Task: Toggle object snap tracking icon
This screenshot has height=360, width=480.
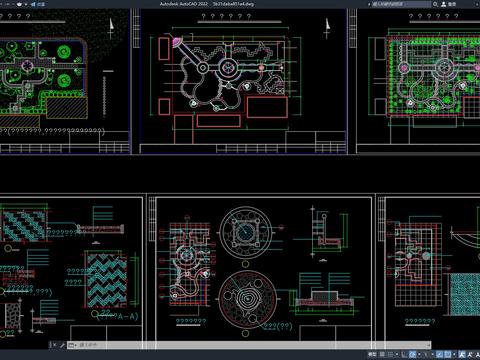Action: (439, 354)
